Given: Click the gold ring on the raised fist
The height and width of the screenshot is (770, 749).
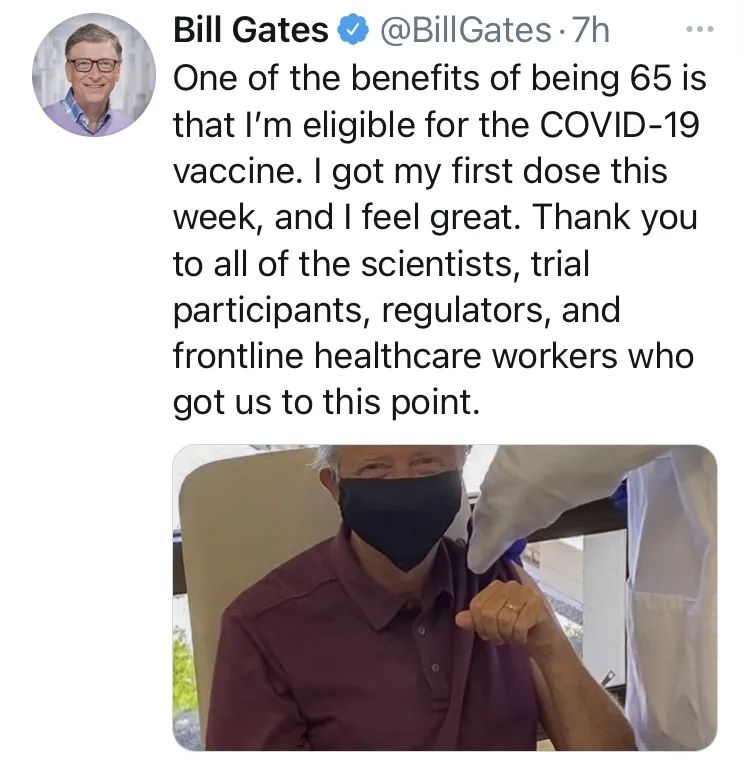Looking at the screenshot, I should pyautogui.click(x=511, y=608).
